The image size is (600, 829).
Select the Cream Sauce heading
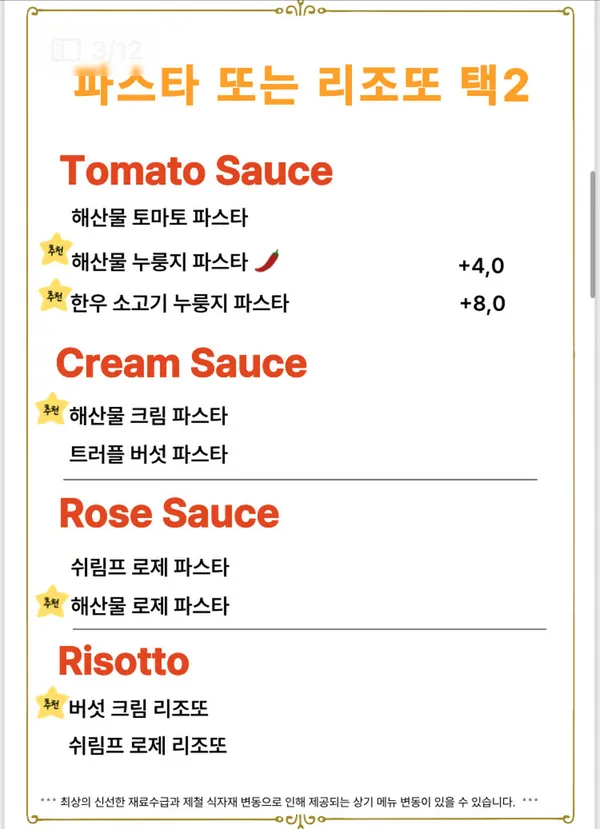(x=181, y=363)
